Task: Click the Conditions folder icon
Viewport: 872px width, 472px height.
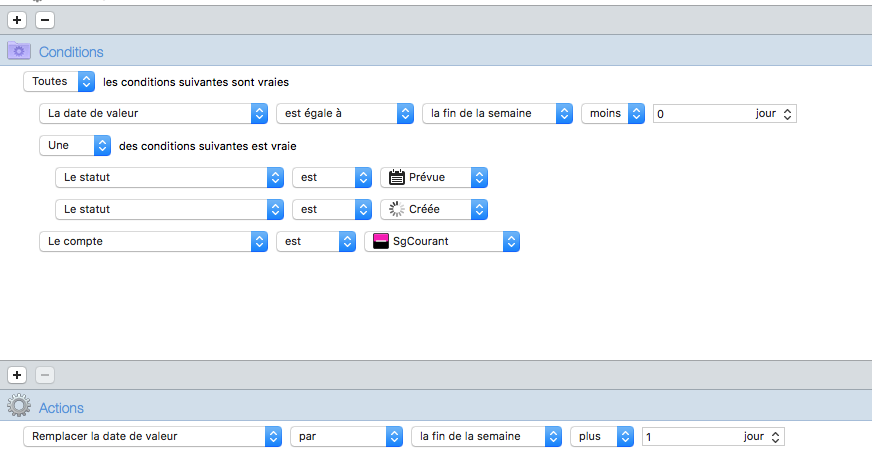Action: point(19,51)
